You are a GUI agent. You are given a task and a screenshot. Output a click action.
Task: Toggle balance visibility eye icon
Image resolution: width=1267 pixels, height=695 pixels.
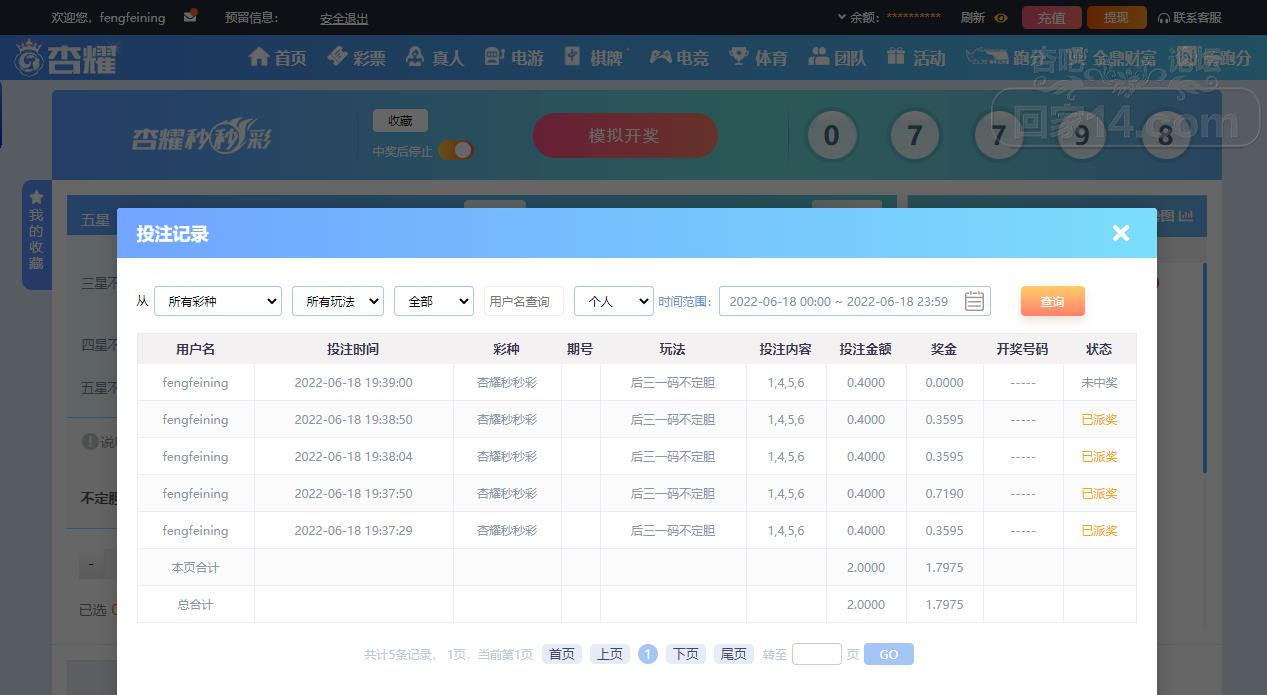coord(1001,18)
